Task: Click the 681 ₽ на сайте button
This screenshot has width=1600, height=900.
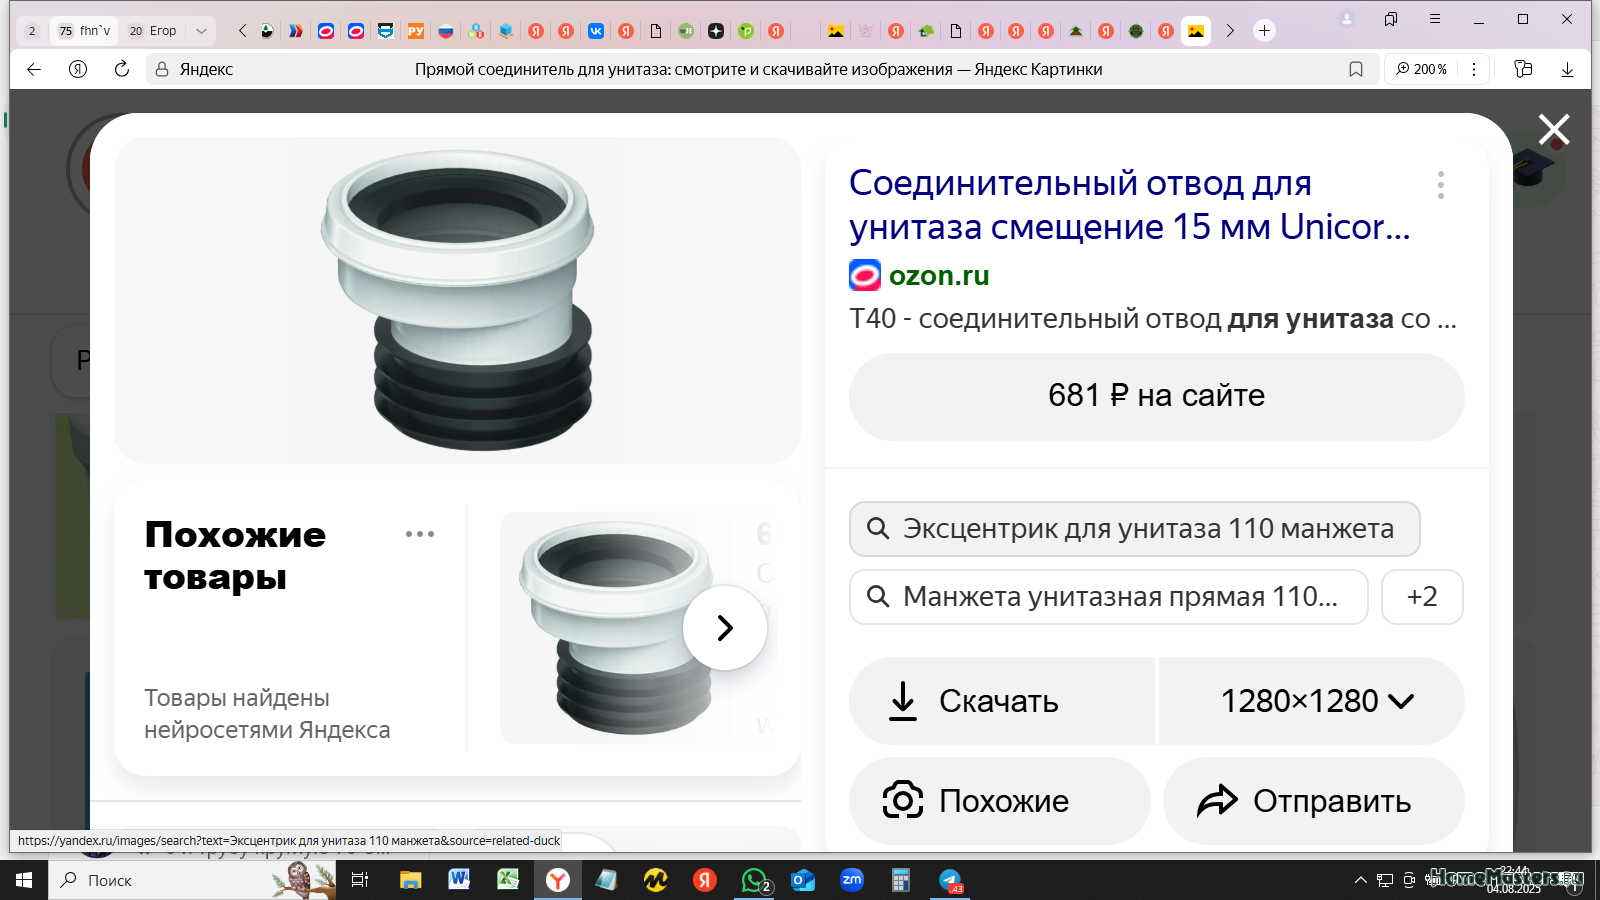Action: 1157,396
